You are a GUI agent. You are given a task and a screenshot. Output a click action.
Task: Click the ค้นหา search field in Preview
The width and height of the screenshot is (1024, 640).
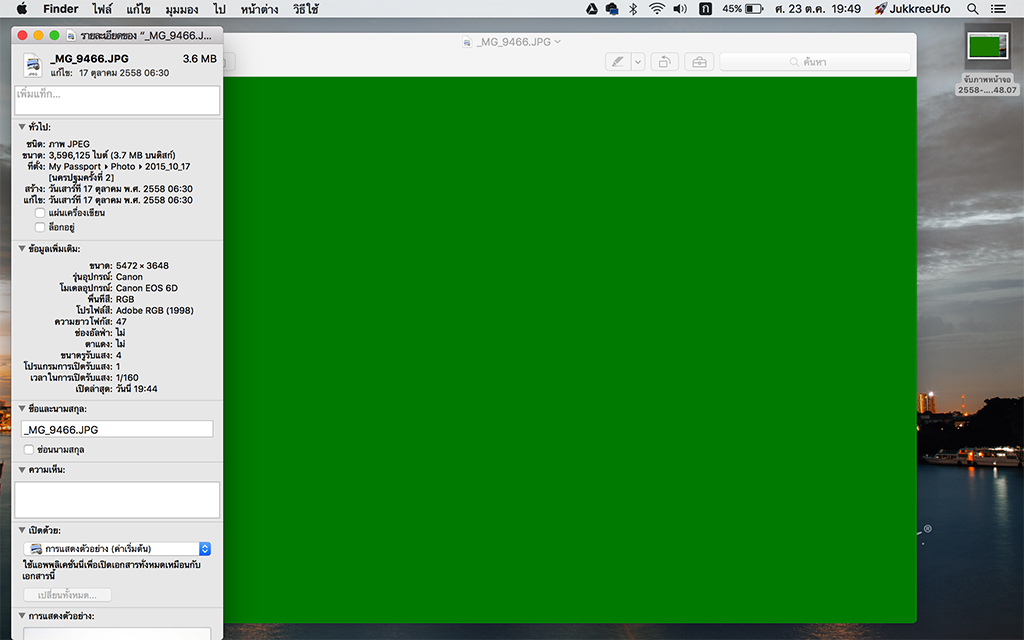(x=815, y=62)
